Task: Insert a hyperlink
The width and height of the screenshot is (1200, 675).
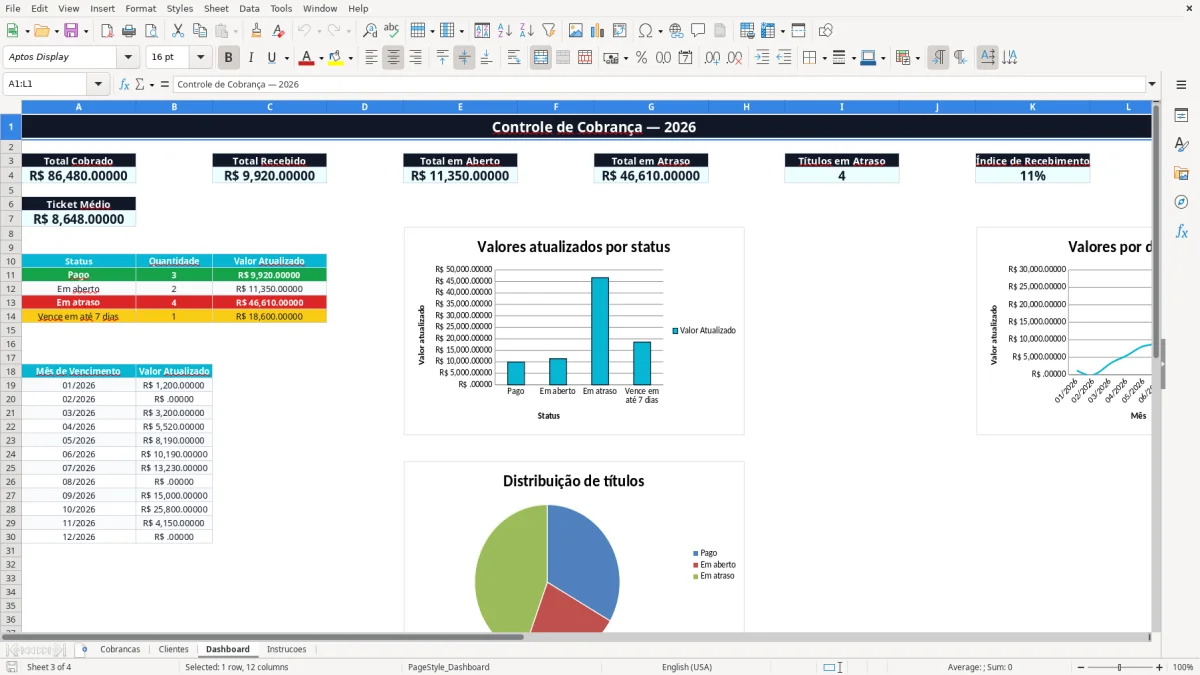Action: tap(676, 31)
